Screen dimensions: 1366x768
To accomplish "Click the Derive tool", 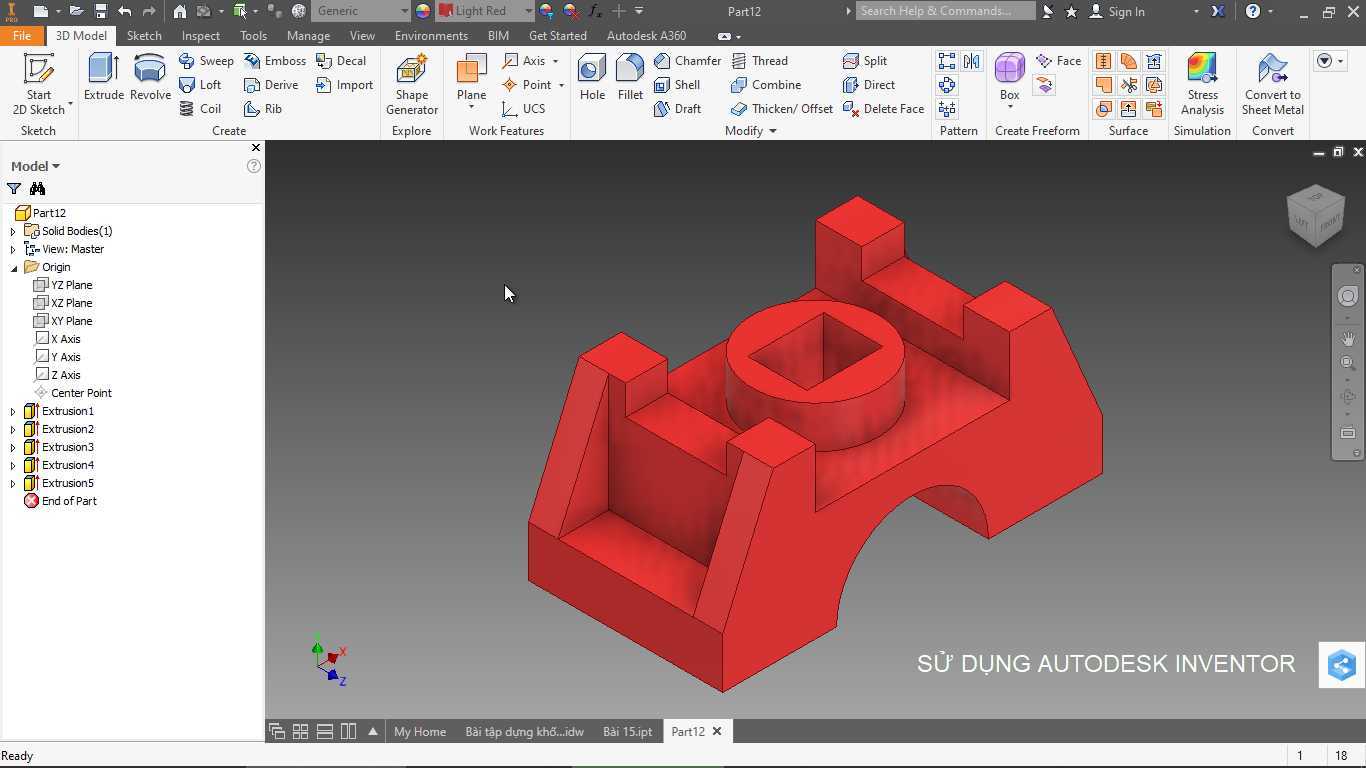I will point(271,85).
